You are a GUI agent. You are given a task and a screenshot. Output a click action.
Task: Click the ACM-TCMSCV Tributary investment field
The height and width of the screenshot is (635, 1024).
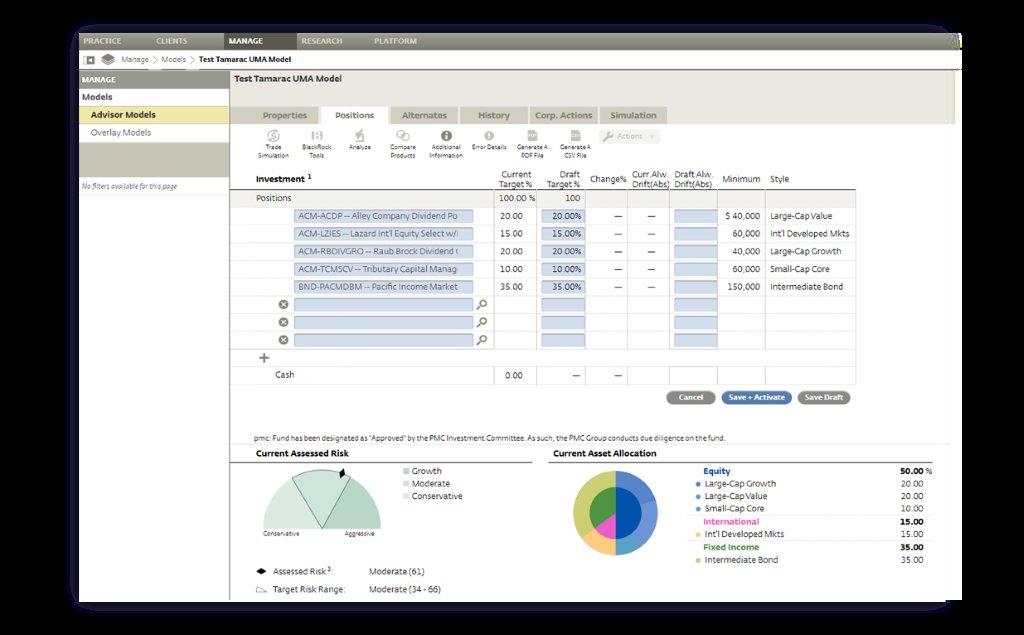click(x=383, y=269)
